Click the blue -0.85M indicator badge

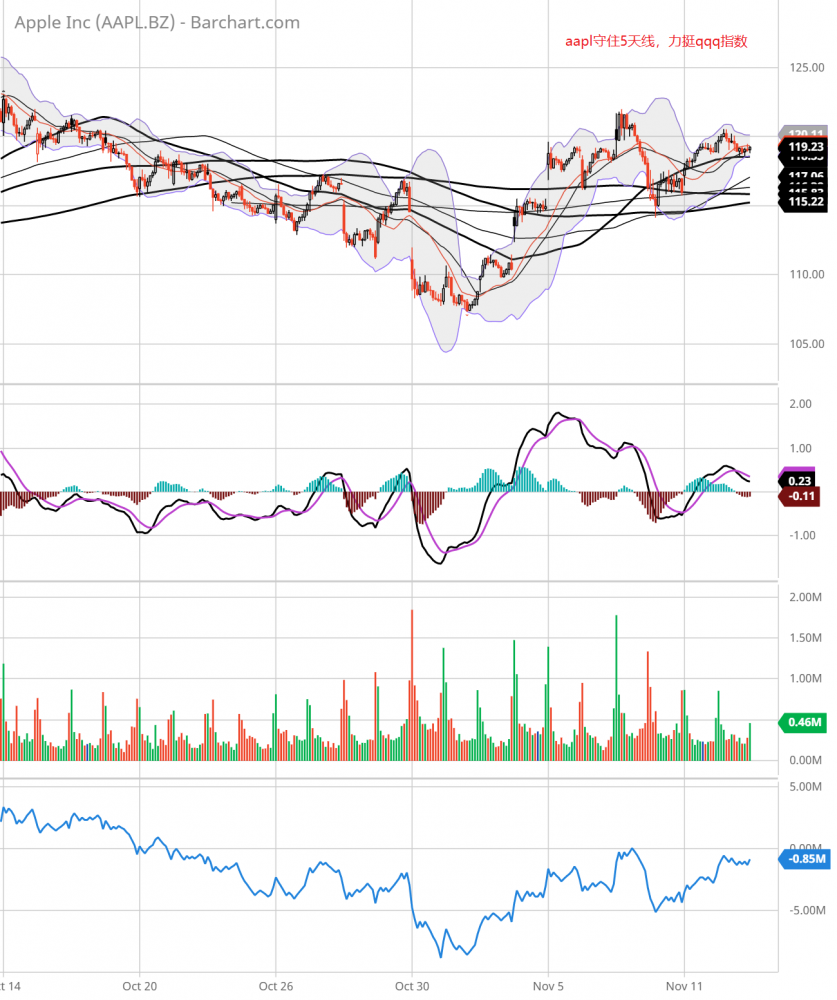point(805,858)
